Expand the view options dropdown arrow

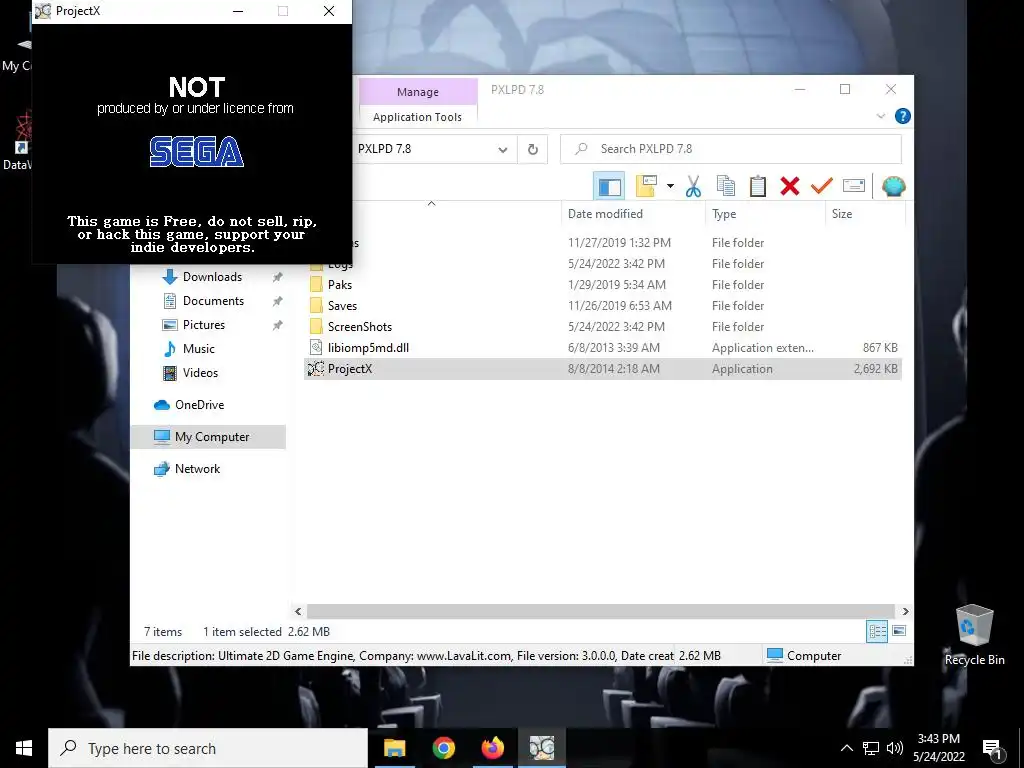pos(670,186)
